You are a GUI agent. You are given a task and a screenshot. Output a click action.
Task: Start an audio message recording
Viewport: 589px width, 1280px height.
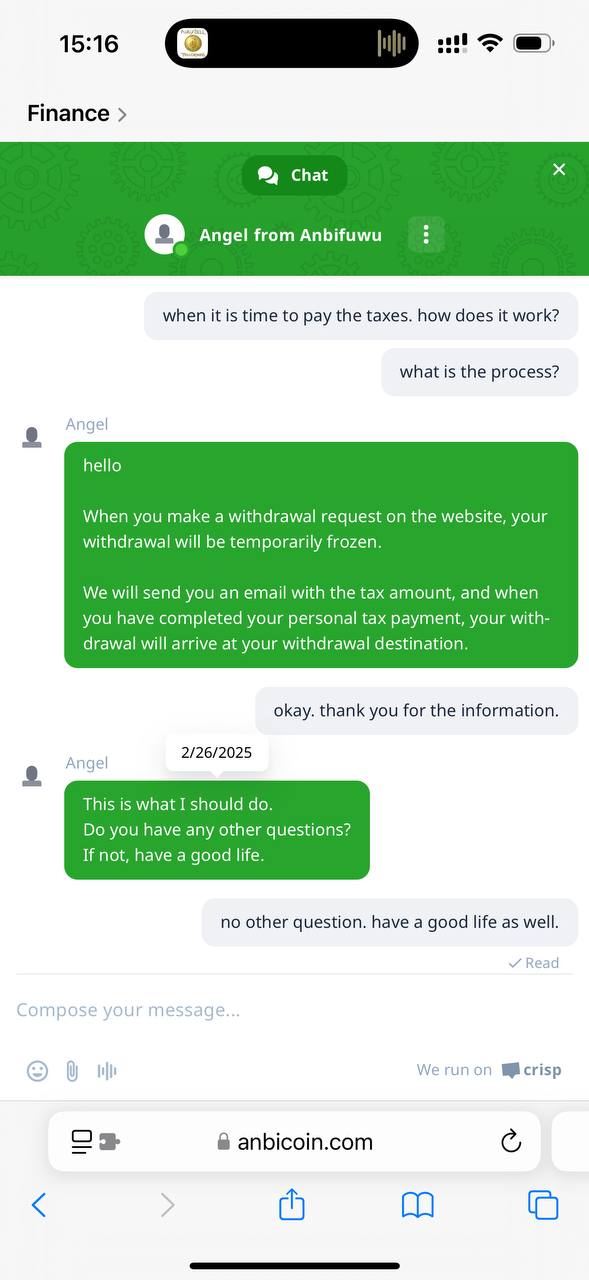point(107,1071)
